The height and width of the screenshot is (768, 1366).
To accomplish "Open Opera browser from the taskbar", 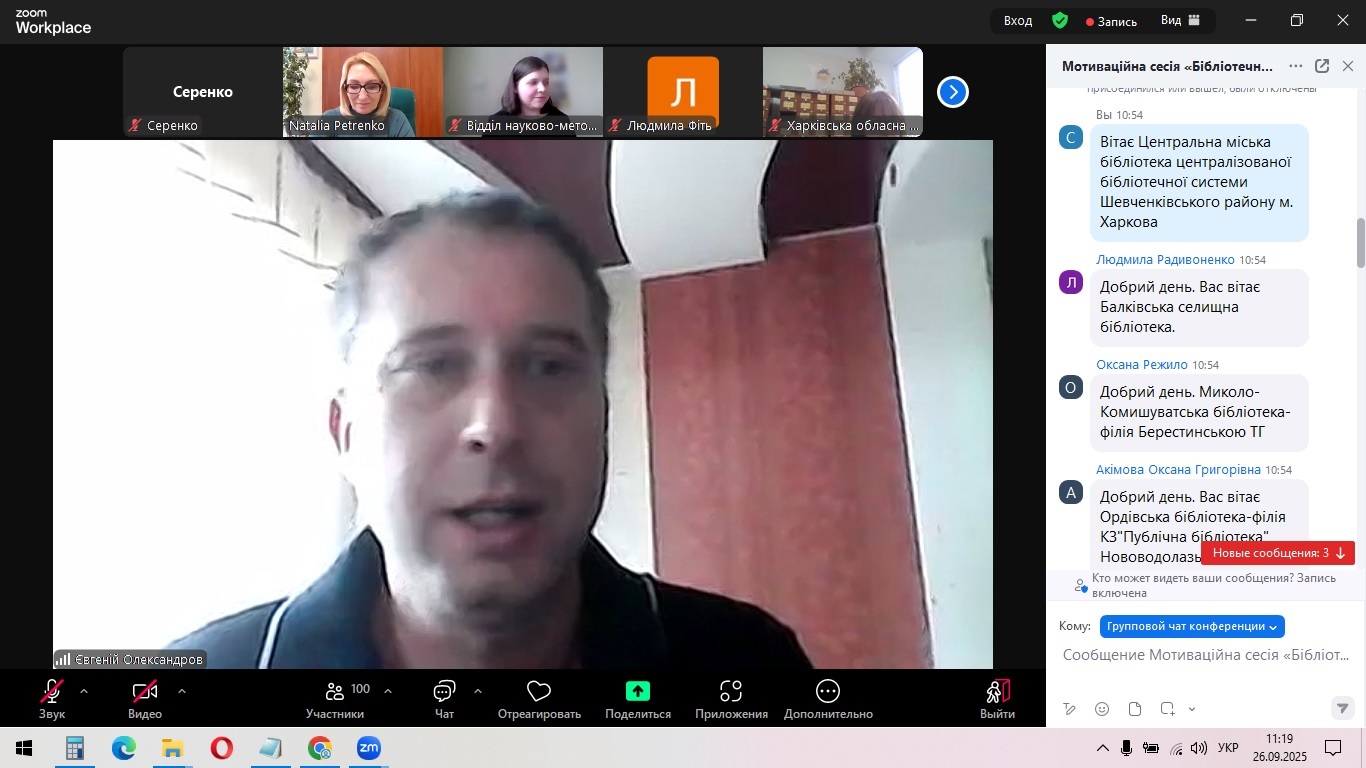I will click(221, 748).
